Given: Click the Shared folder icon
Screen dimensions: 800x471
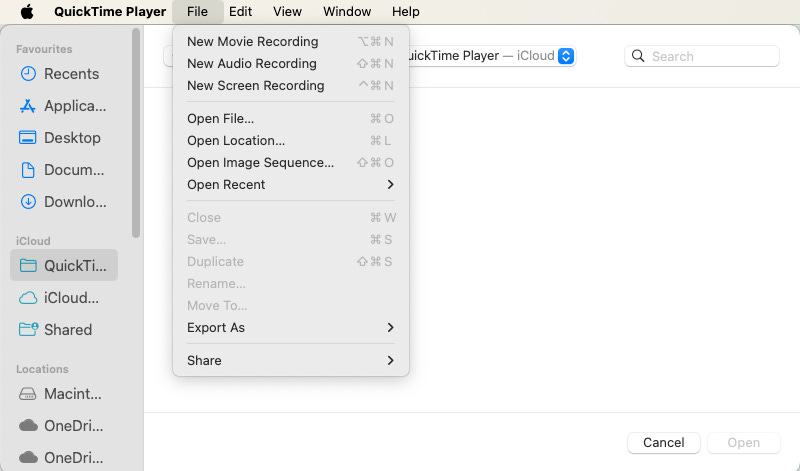Looking at the screenshot, I should coord(28,330).
